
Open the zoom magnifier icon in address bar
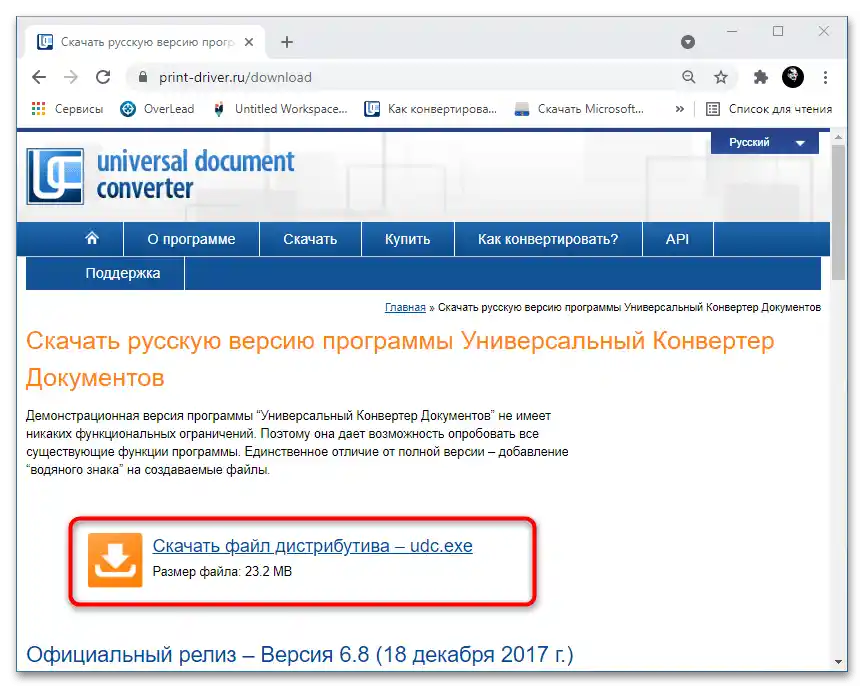click(x=689, y=77)
